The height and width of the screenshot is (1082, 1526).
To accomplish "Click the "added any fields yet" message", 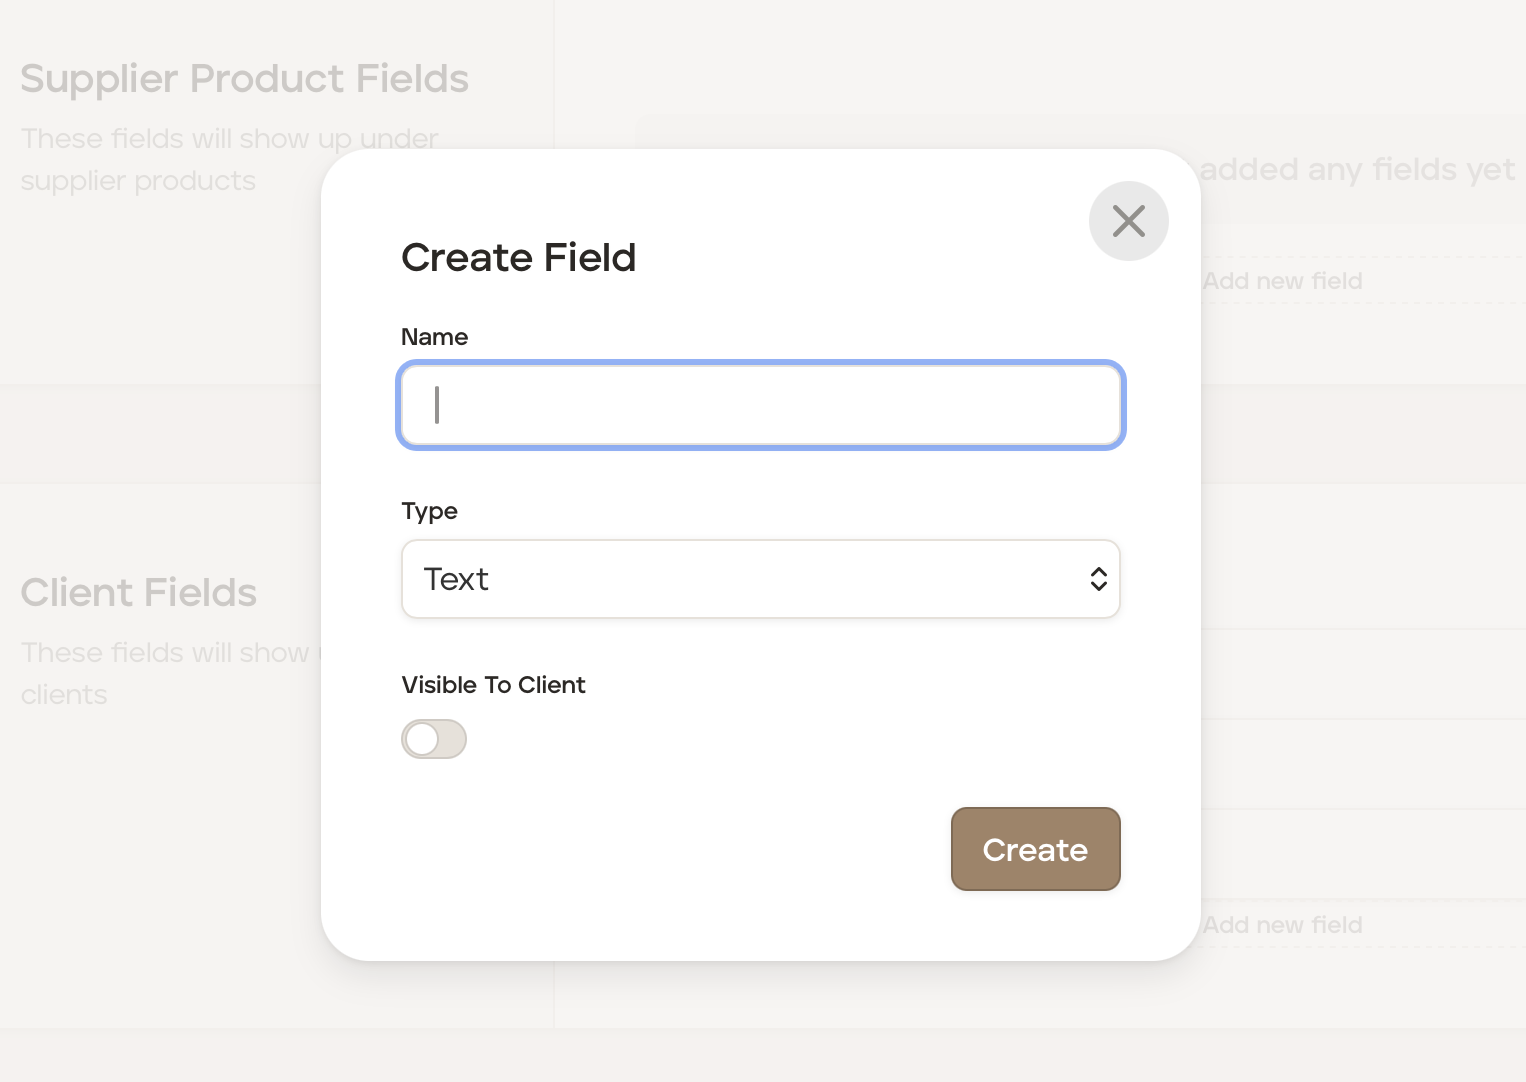I will (x=1357, y=170).
